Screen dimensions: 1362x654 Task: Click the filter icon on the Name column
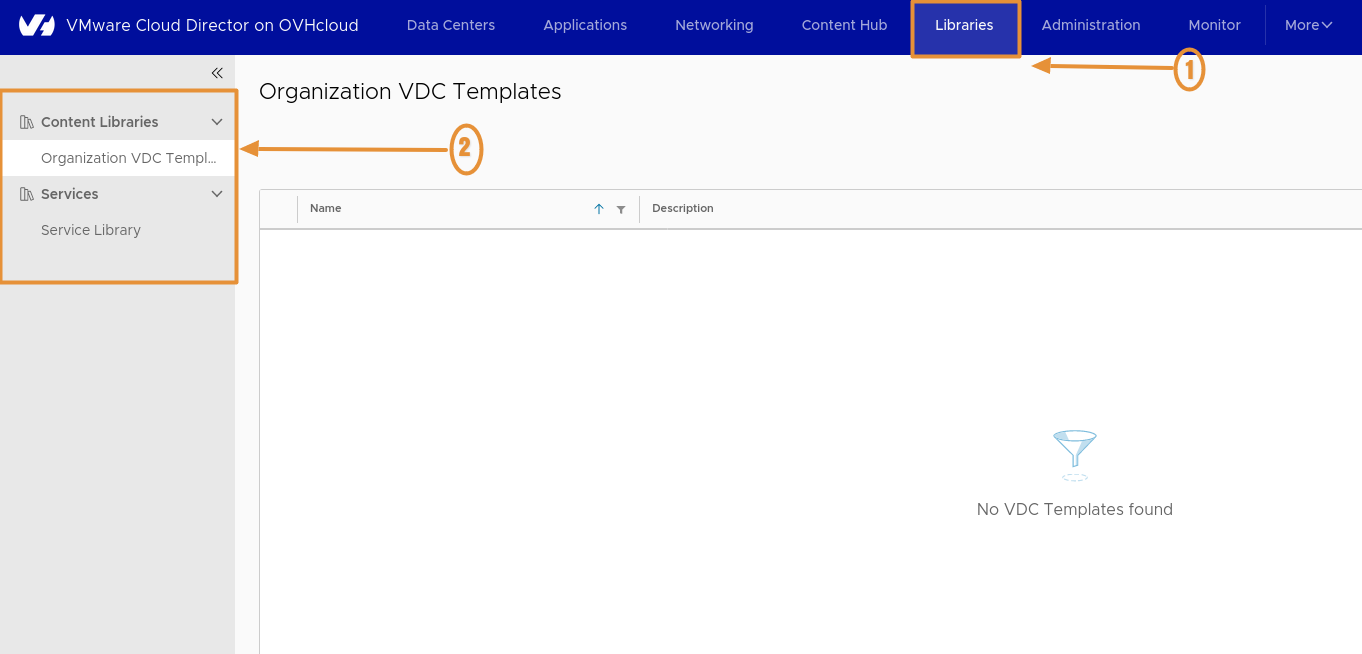coord(621,209)
